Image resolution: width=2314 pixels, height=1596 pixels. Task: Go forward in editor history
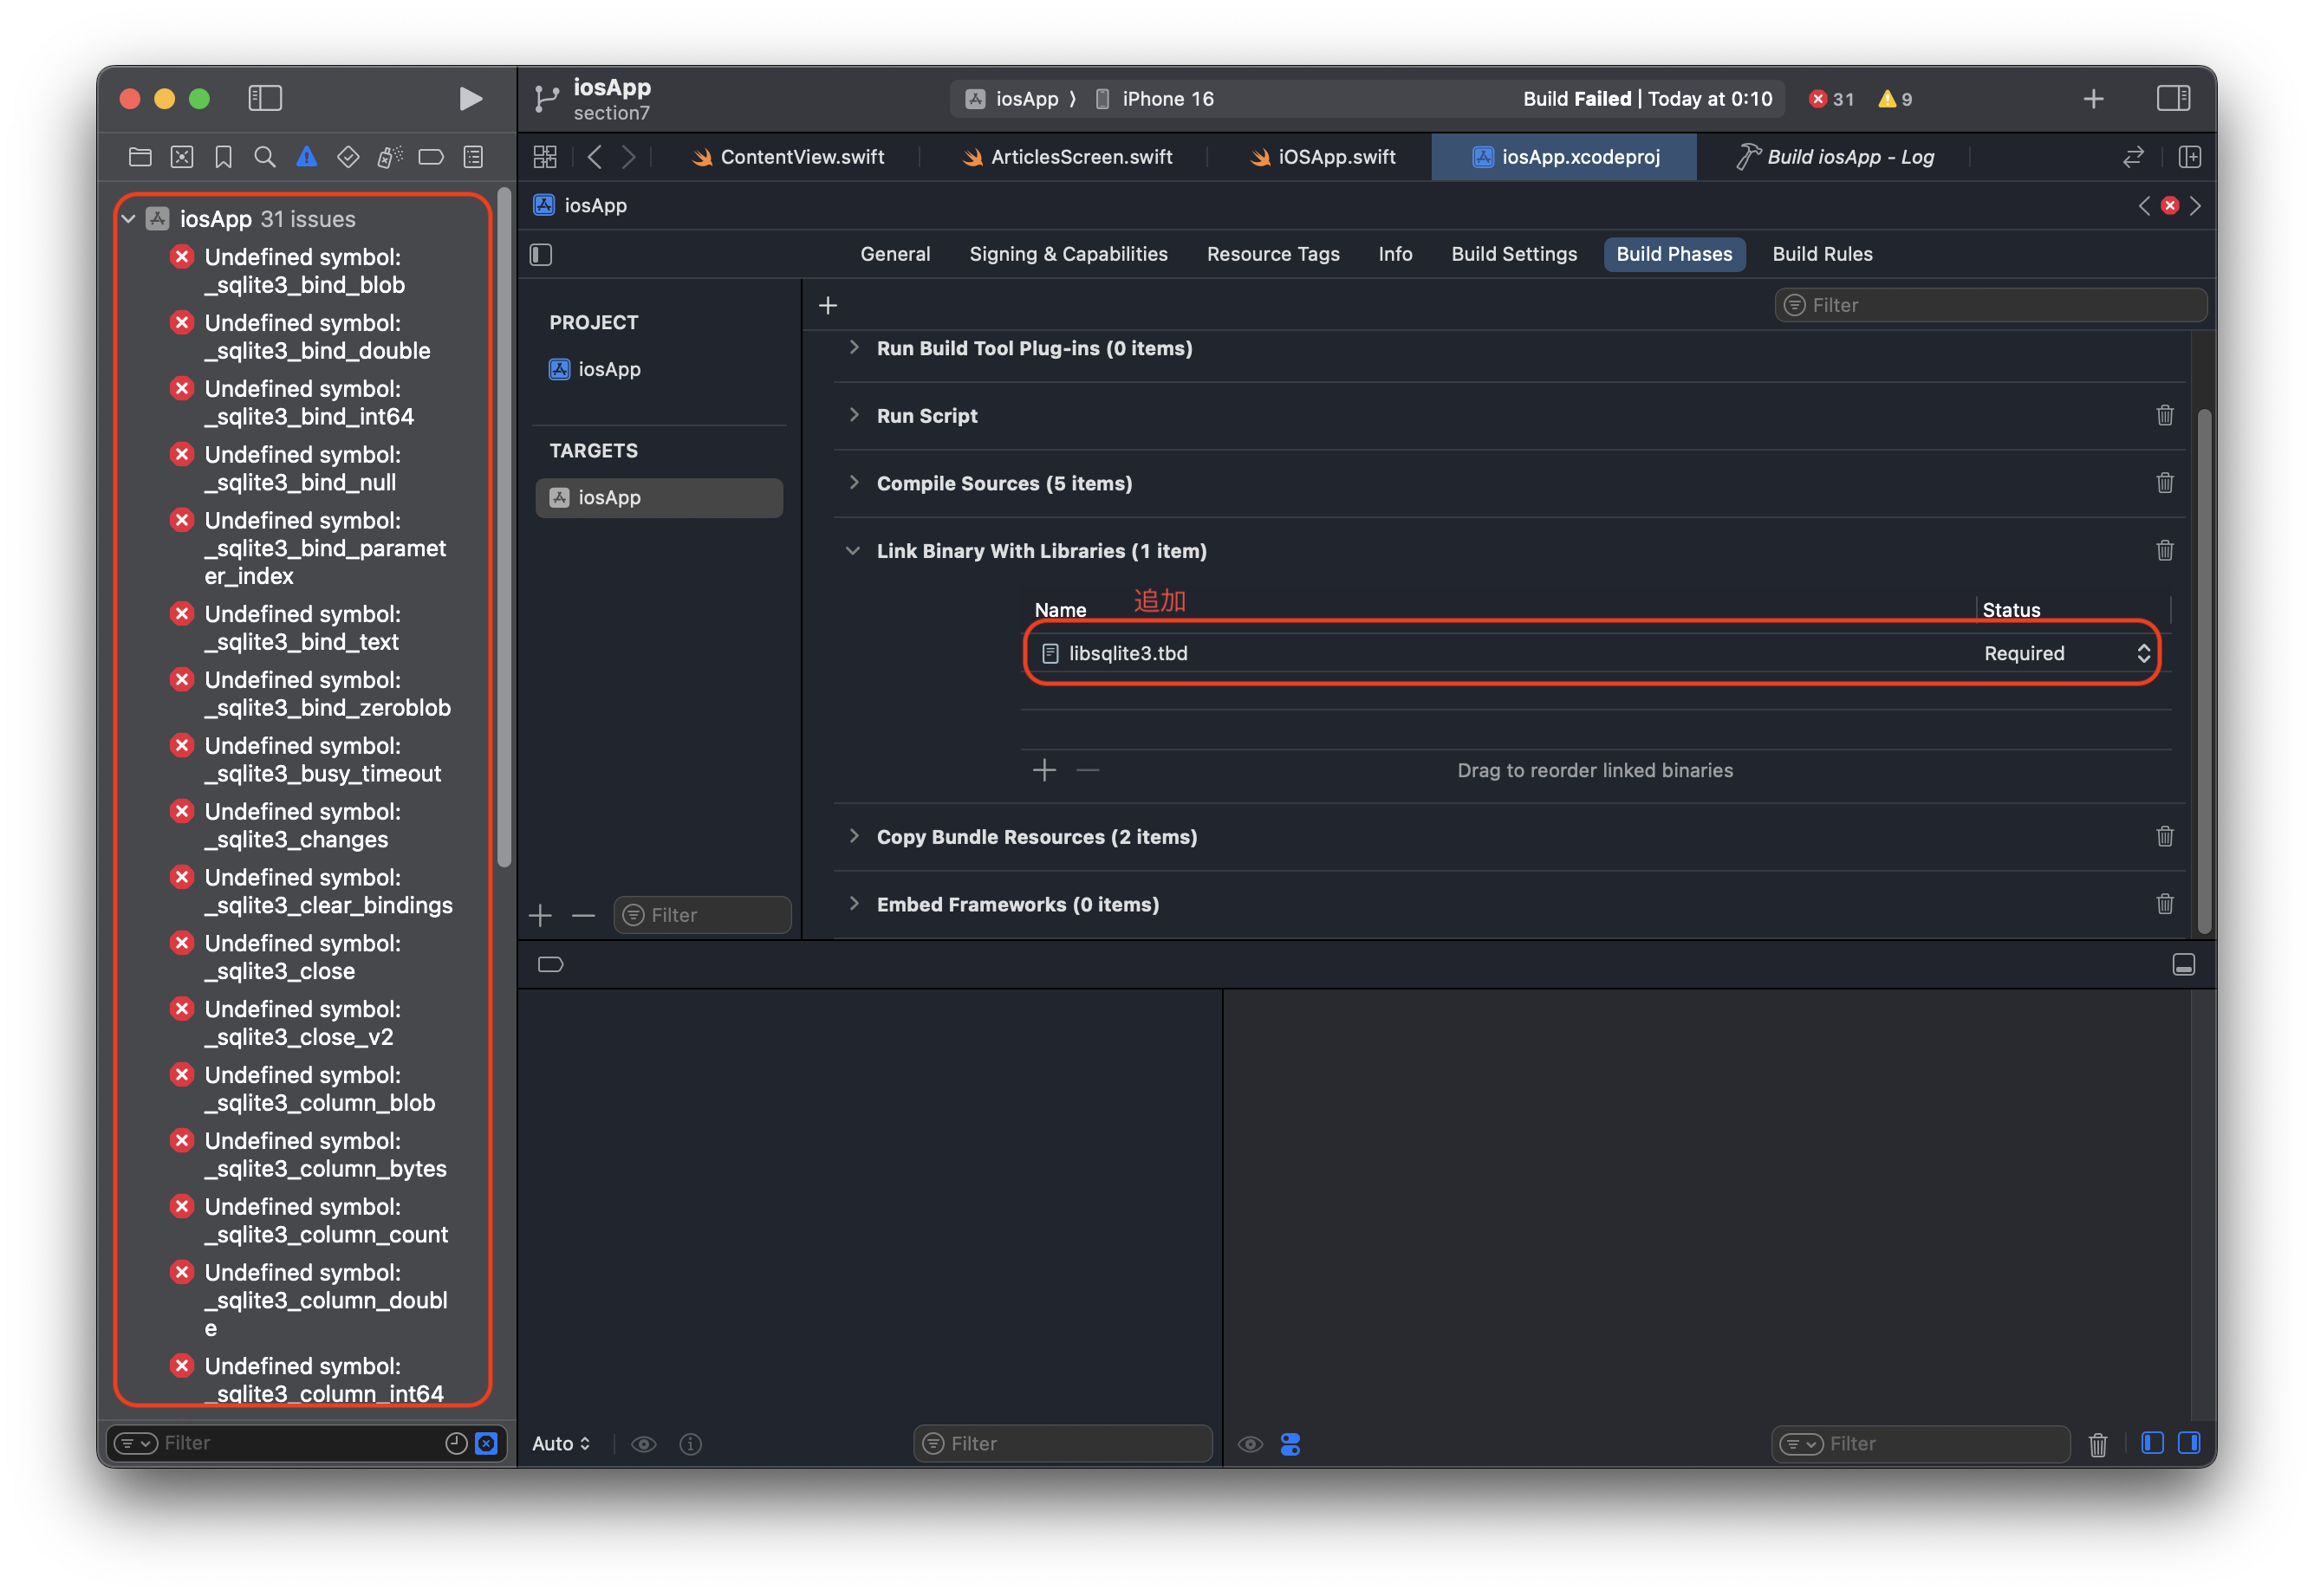click(x=628, y=157)
